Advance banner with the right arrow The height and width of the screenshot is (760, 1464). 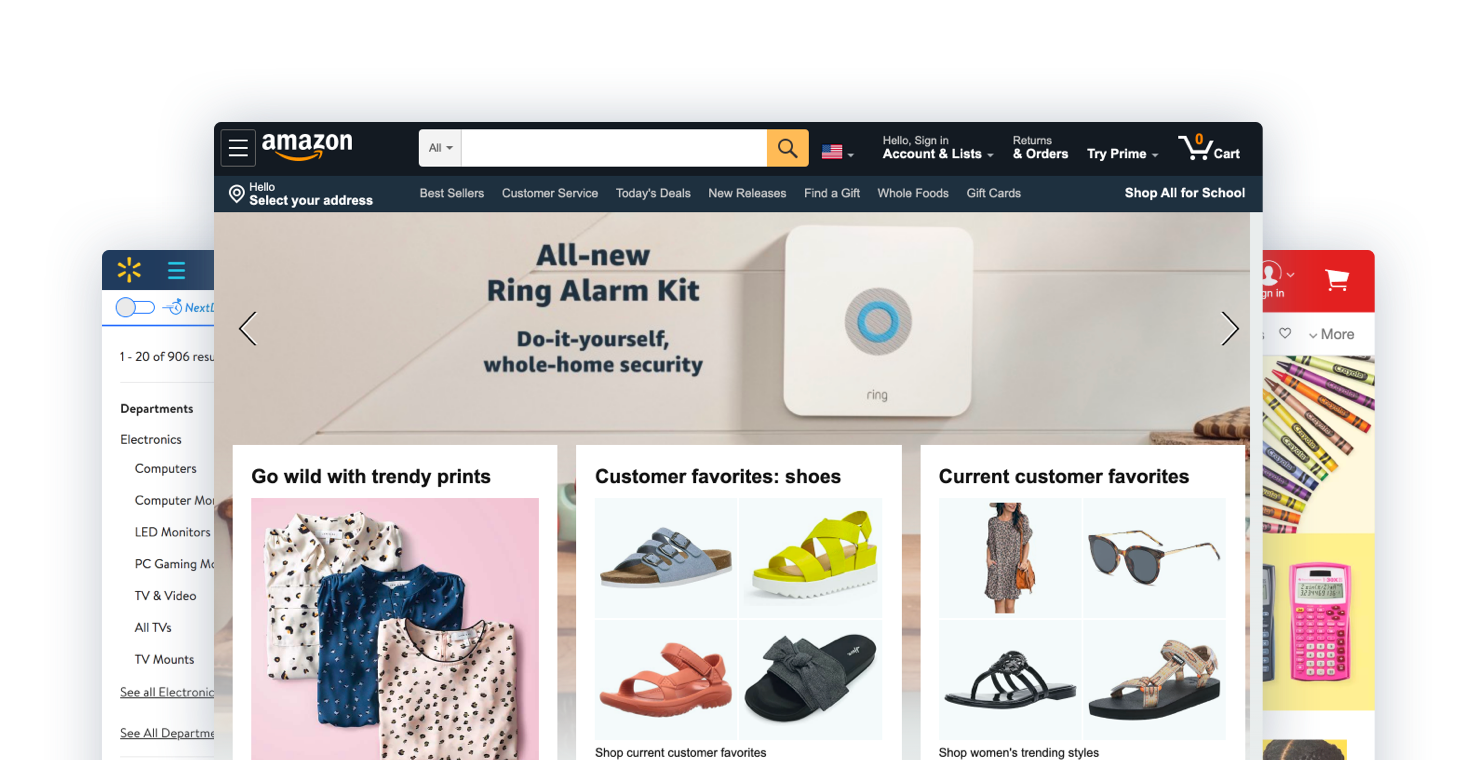(x=1230, y=328)
